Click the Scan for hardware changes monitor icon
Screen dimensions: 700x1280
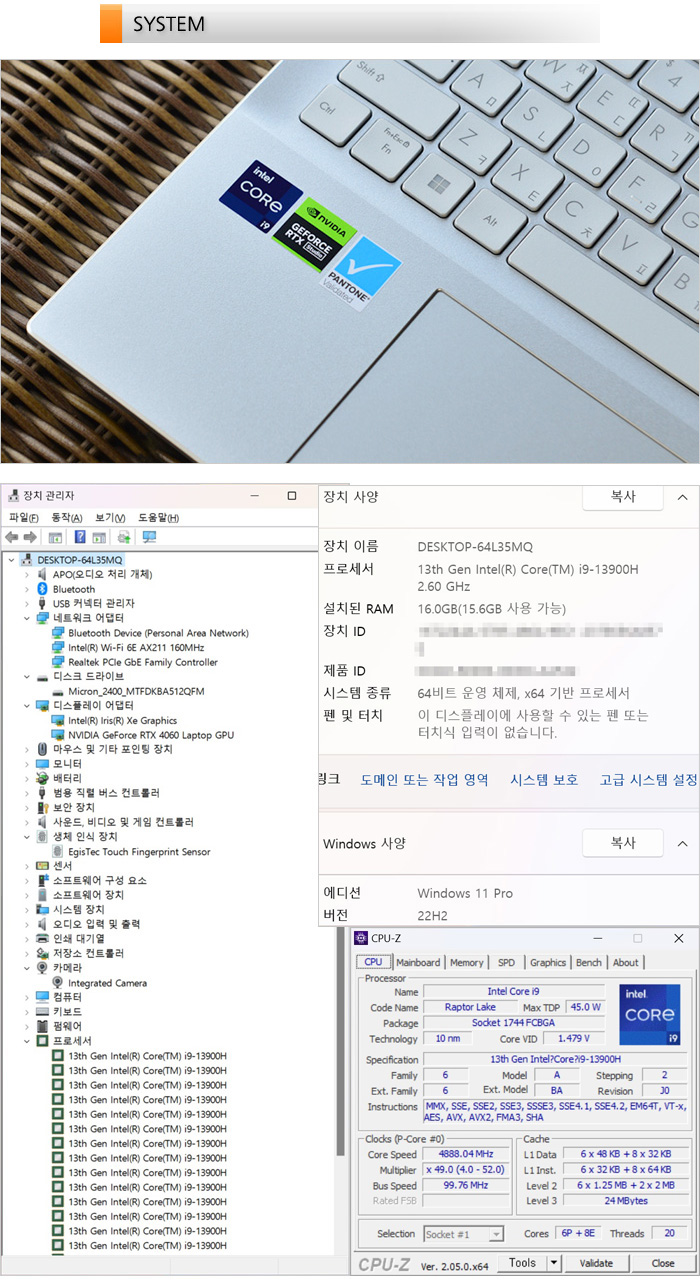[150, 537]
